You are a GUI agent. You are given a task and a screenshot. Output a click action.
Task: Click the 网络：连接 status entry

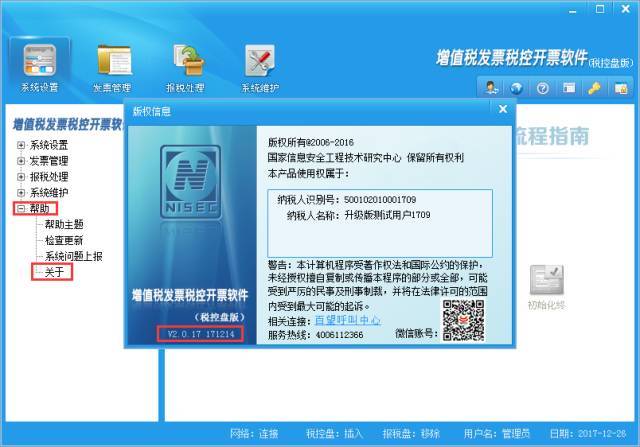tap(254, 434)
